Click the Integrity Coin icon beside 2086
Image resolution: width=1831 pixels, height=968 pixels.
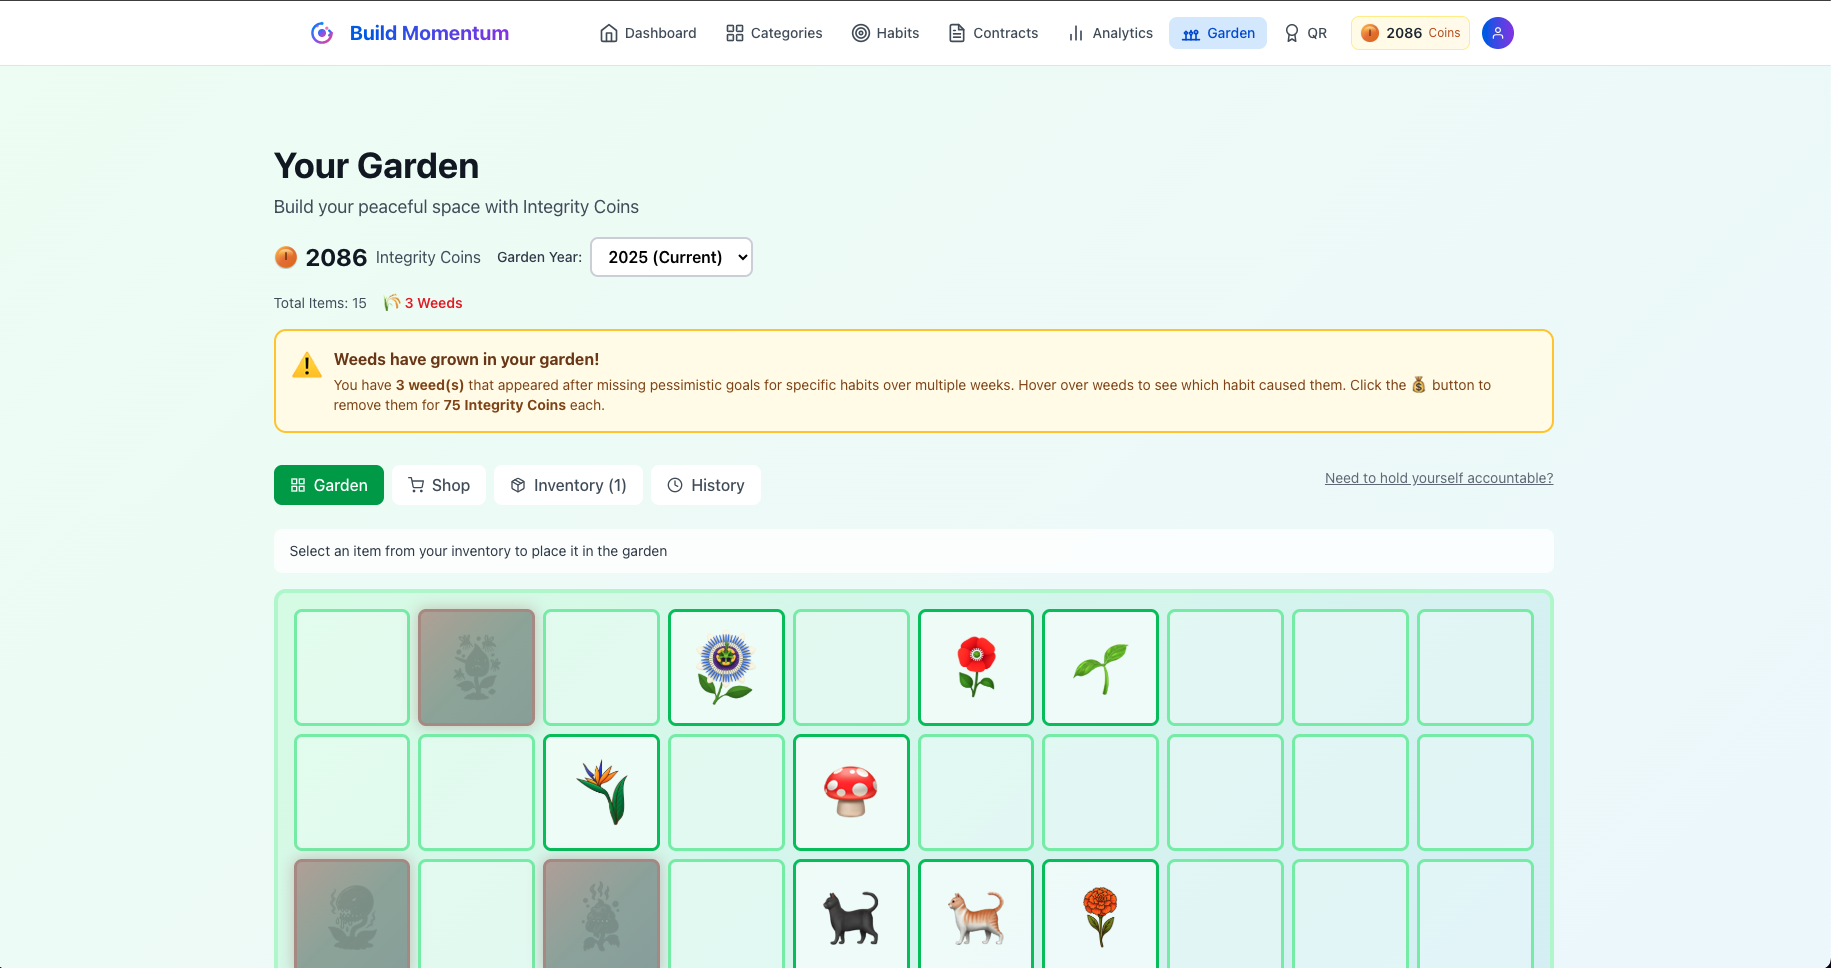click(285, 257)
